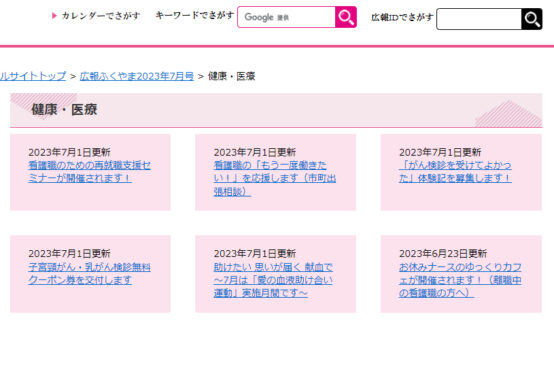Open お休みナースのゆっくりカフェ article link
Screen dimensions: 554x380
pyautogui.click(x=460, y=280)
